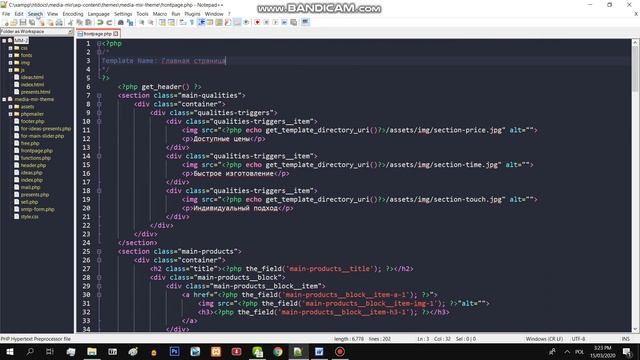This screenshot has width=640, height=360.
Task: Click the Zoom In toolbar icon
Action: [x=142, y=22]
